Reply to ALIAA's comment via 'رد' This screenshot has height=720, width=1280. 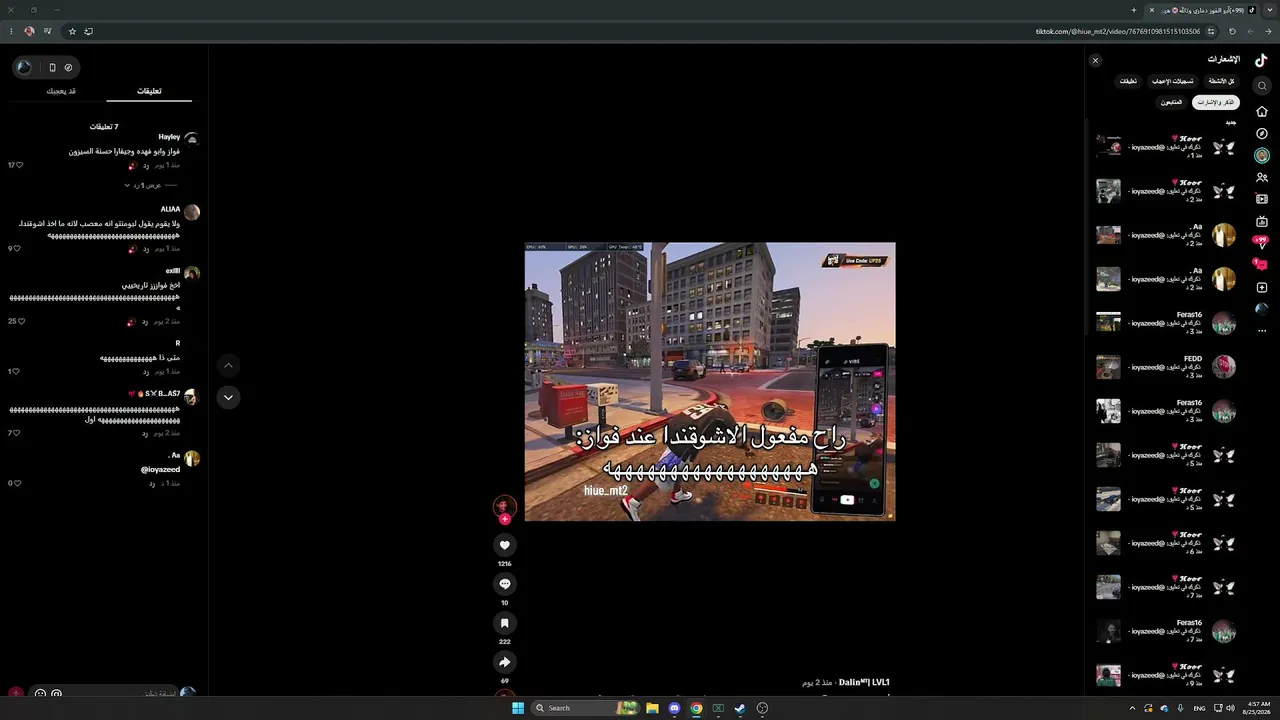pyautogui.click(x=144, y=249)
